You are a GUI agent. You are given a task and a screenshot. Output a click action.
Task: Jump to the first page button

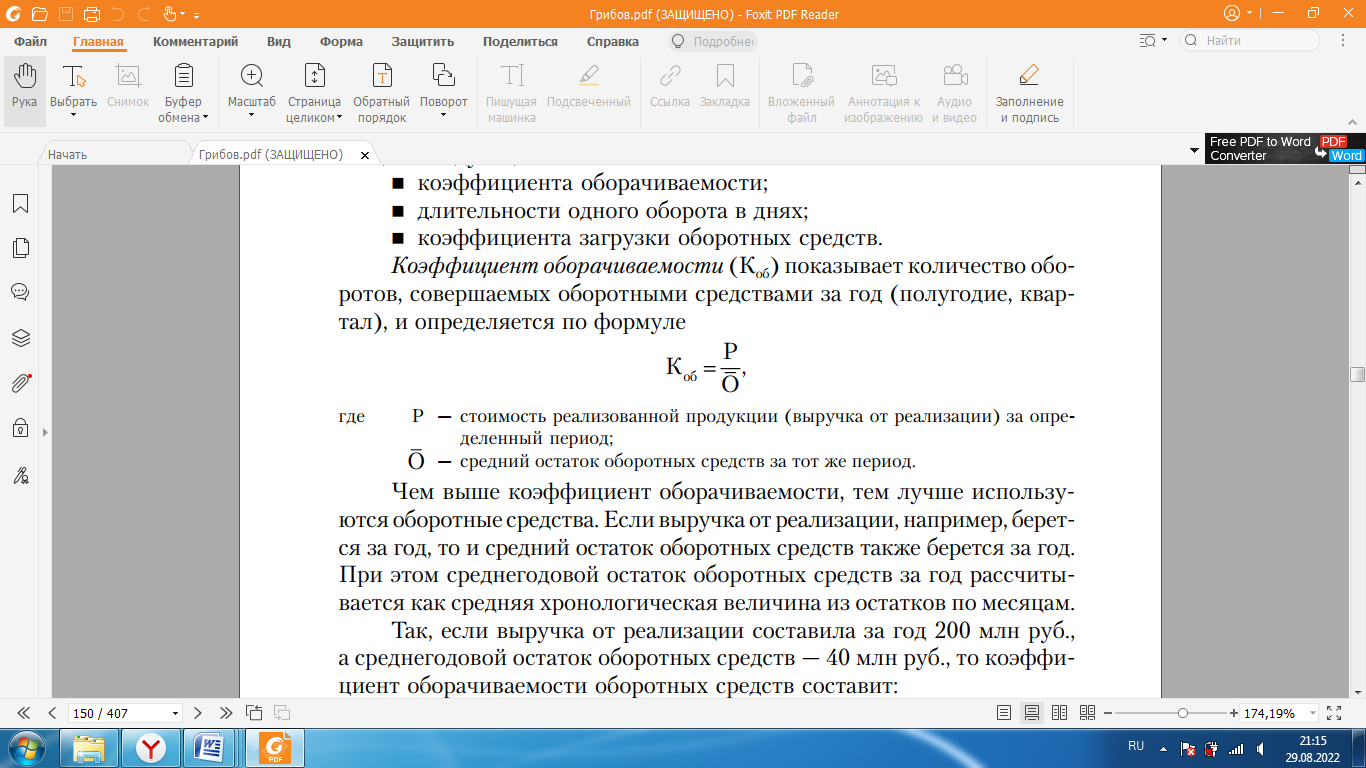click(x=23, y=713)
